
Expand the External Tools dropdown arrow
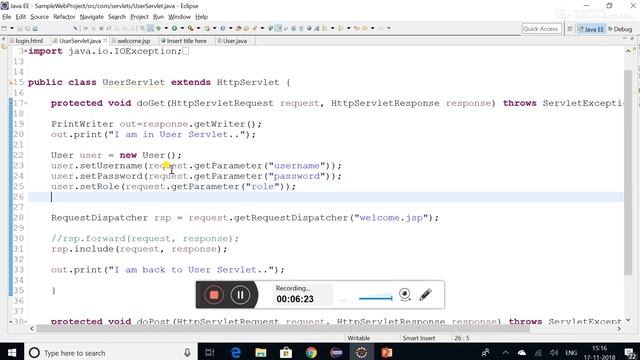coord(198,28)
